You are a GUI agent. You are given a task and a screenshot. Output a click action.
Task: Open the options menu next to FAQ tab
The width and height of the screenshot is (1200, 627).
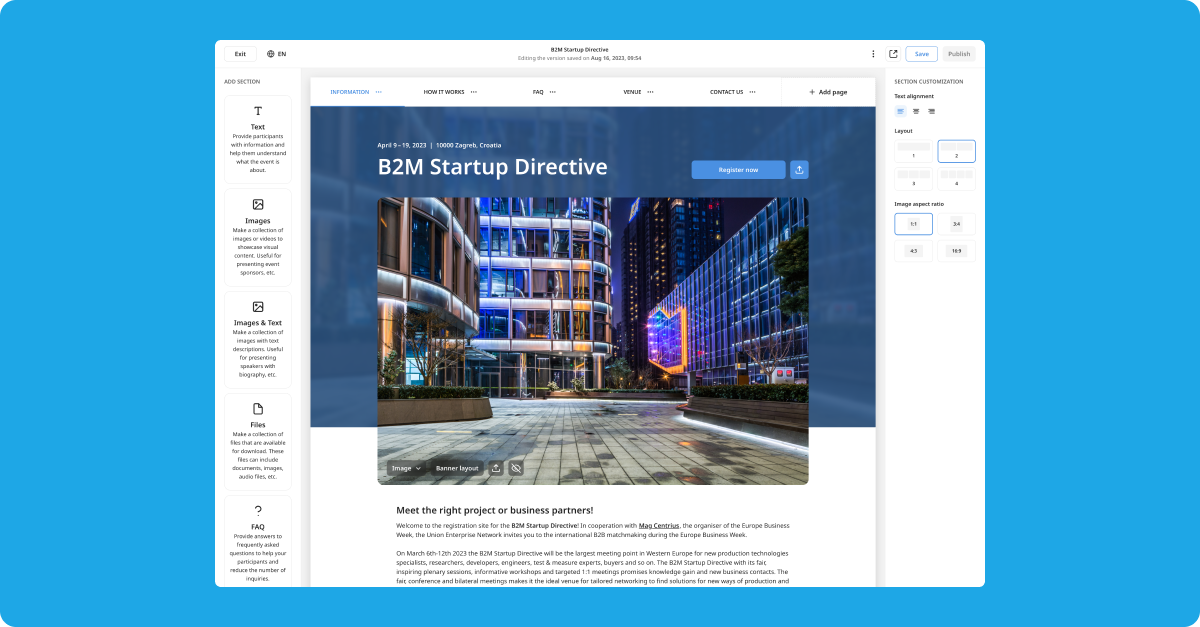point(552,91)
